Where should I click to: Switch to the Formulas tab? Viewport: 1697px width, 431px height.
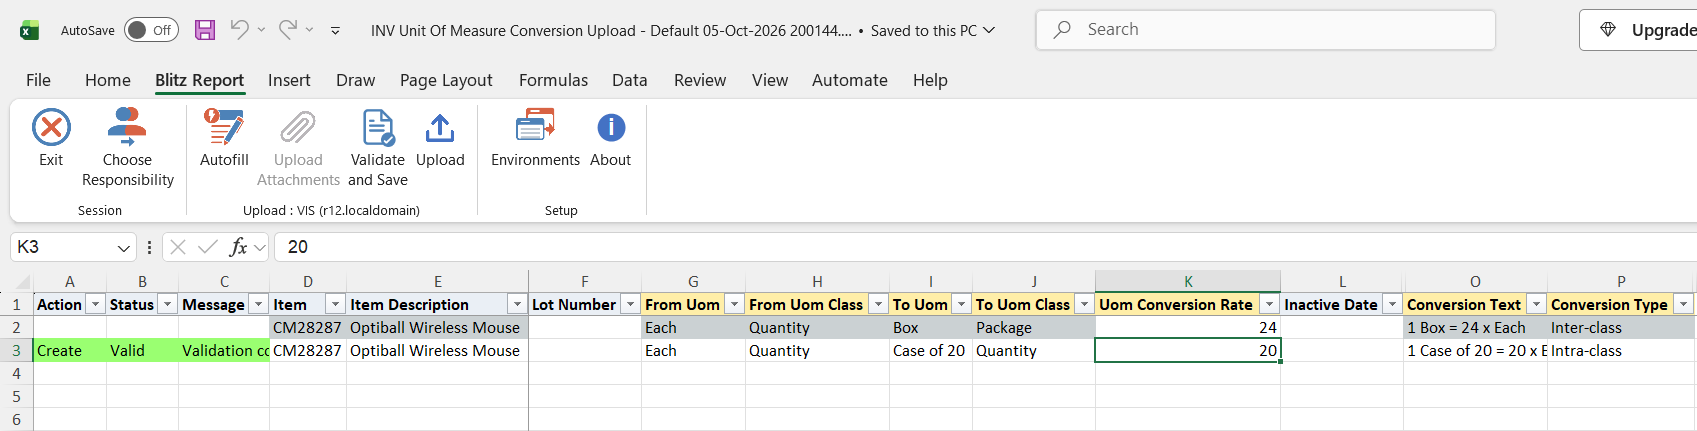553,80
